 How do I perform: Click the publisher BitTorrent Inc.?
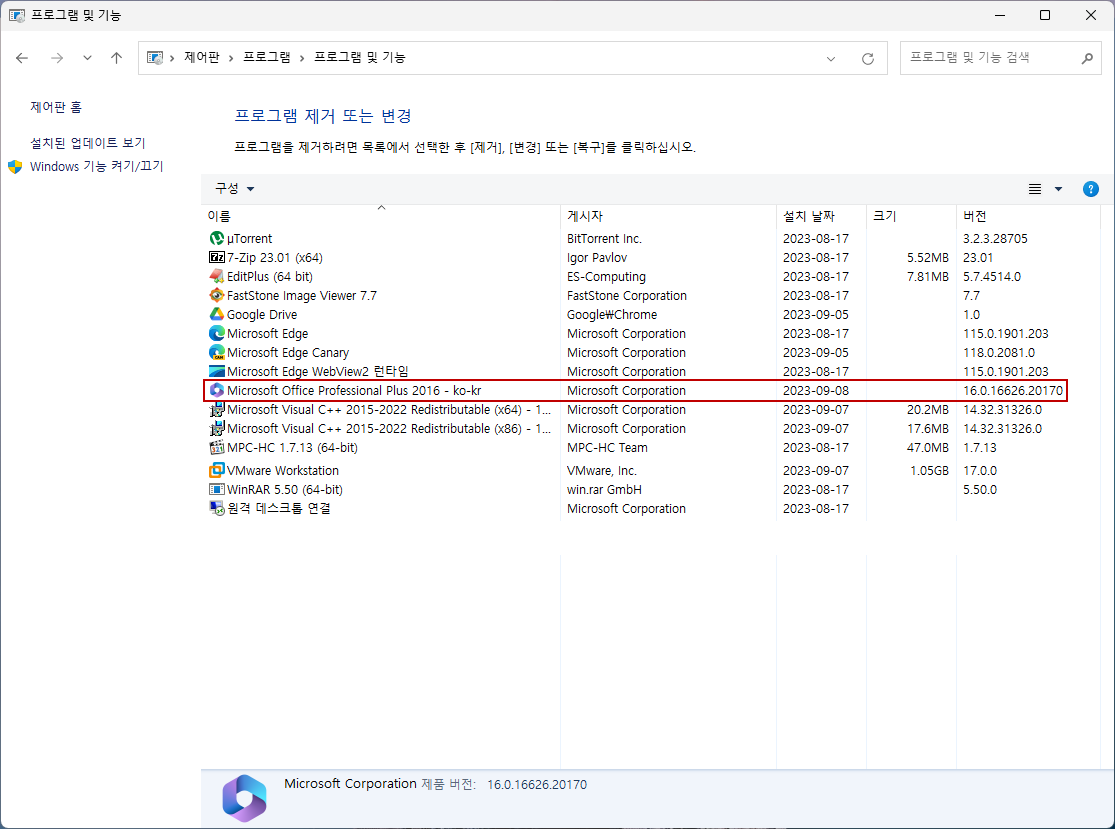pos(604,238)
